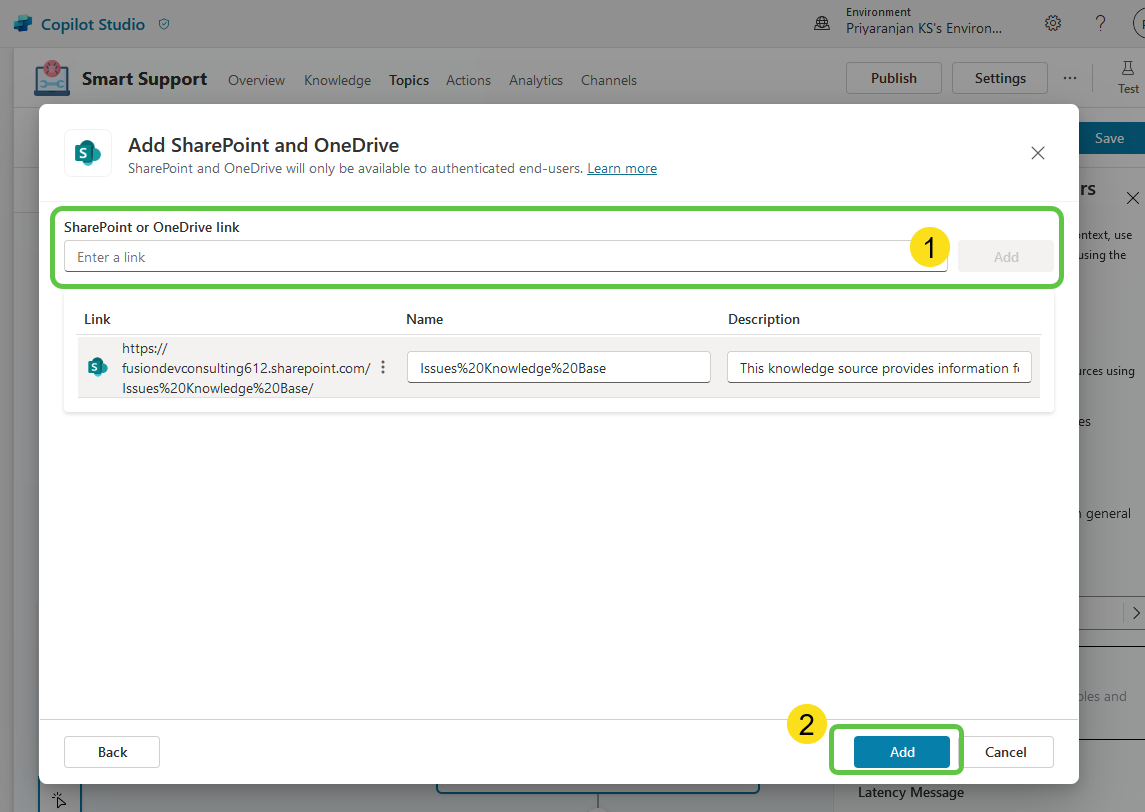Viewport: 1145px width, 812px height.
Task: Open Copilot Studio settings gear
Action: coord(1053,22)
